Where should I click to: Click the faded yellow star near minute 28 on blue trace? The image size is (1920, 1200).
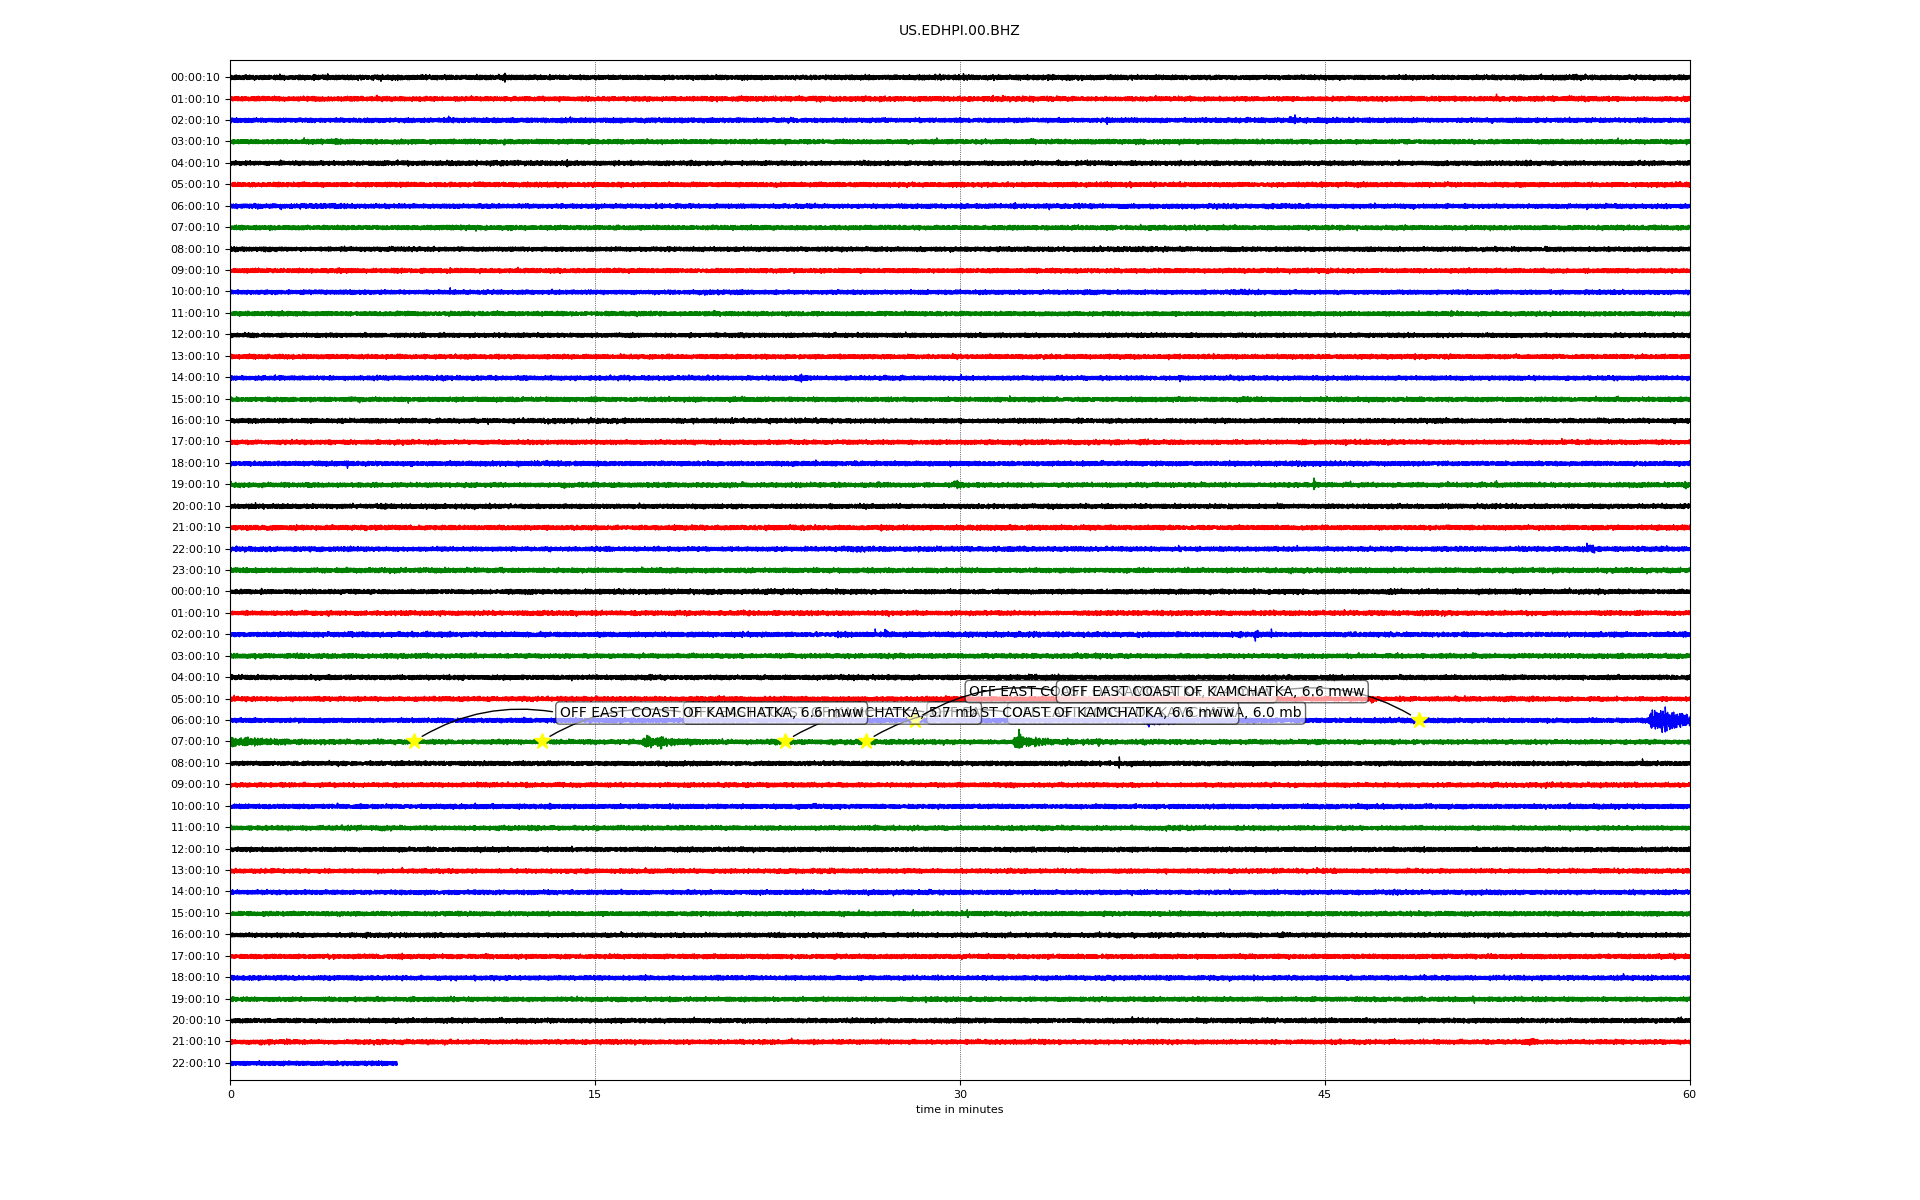point(915,720)
